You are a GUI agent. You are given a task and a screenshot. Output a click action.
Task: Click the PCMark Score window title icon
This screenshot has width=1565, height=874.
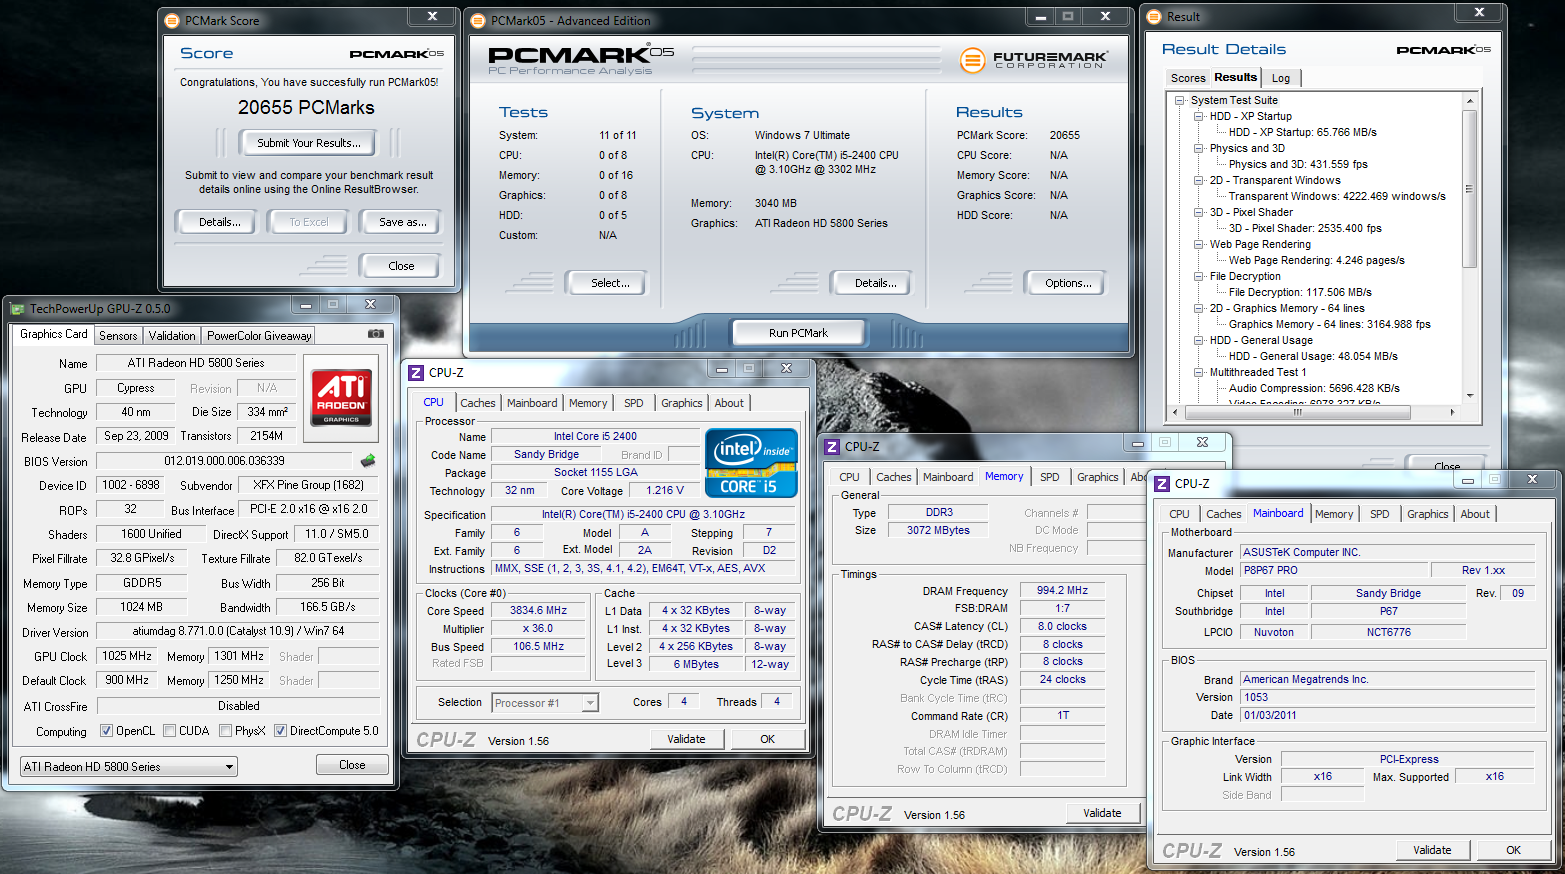172,20
